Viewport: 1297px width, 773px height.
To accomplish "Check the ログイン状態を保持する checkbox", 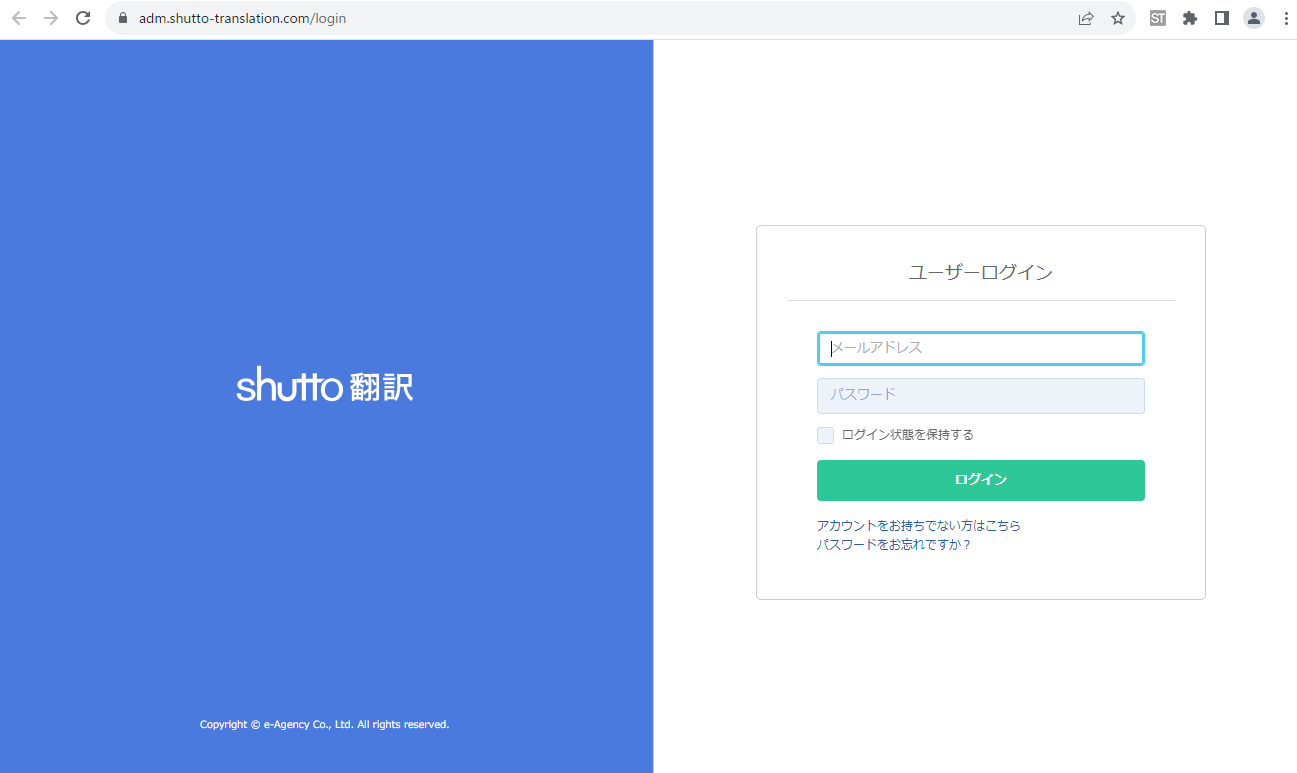I will (x=825, y=435).
